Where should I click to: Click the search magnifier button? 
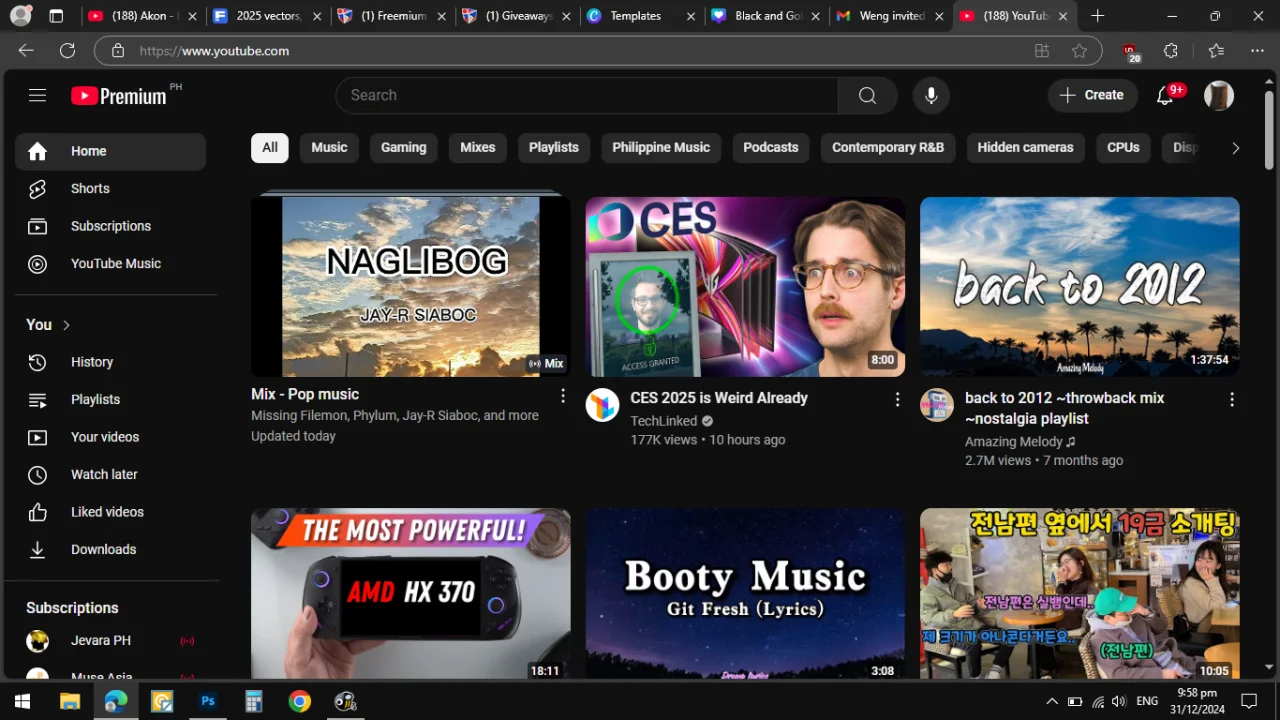pos(867,95)
